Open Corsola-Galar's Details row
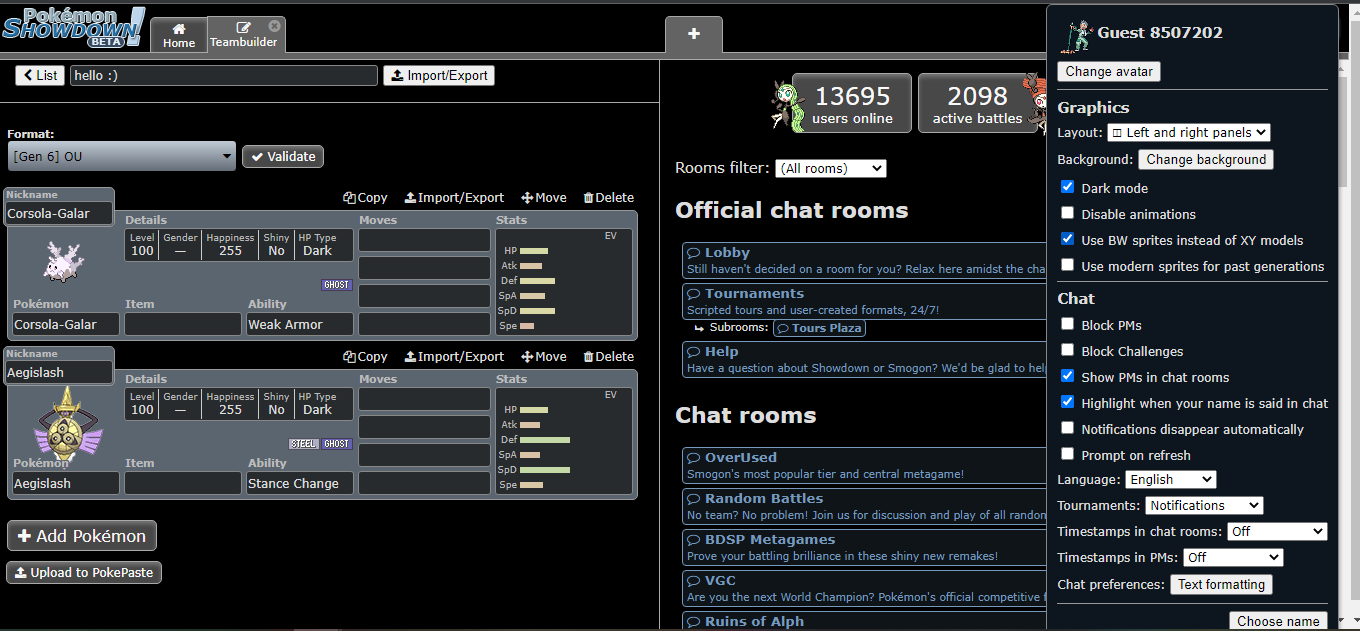Image resolution: width=1360 pixels, height=631 pixels. [238, 245]
